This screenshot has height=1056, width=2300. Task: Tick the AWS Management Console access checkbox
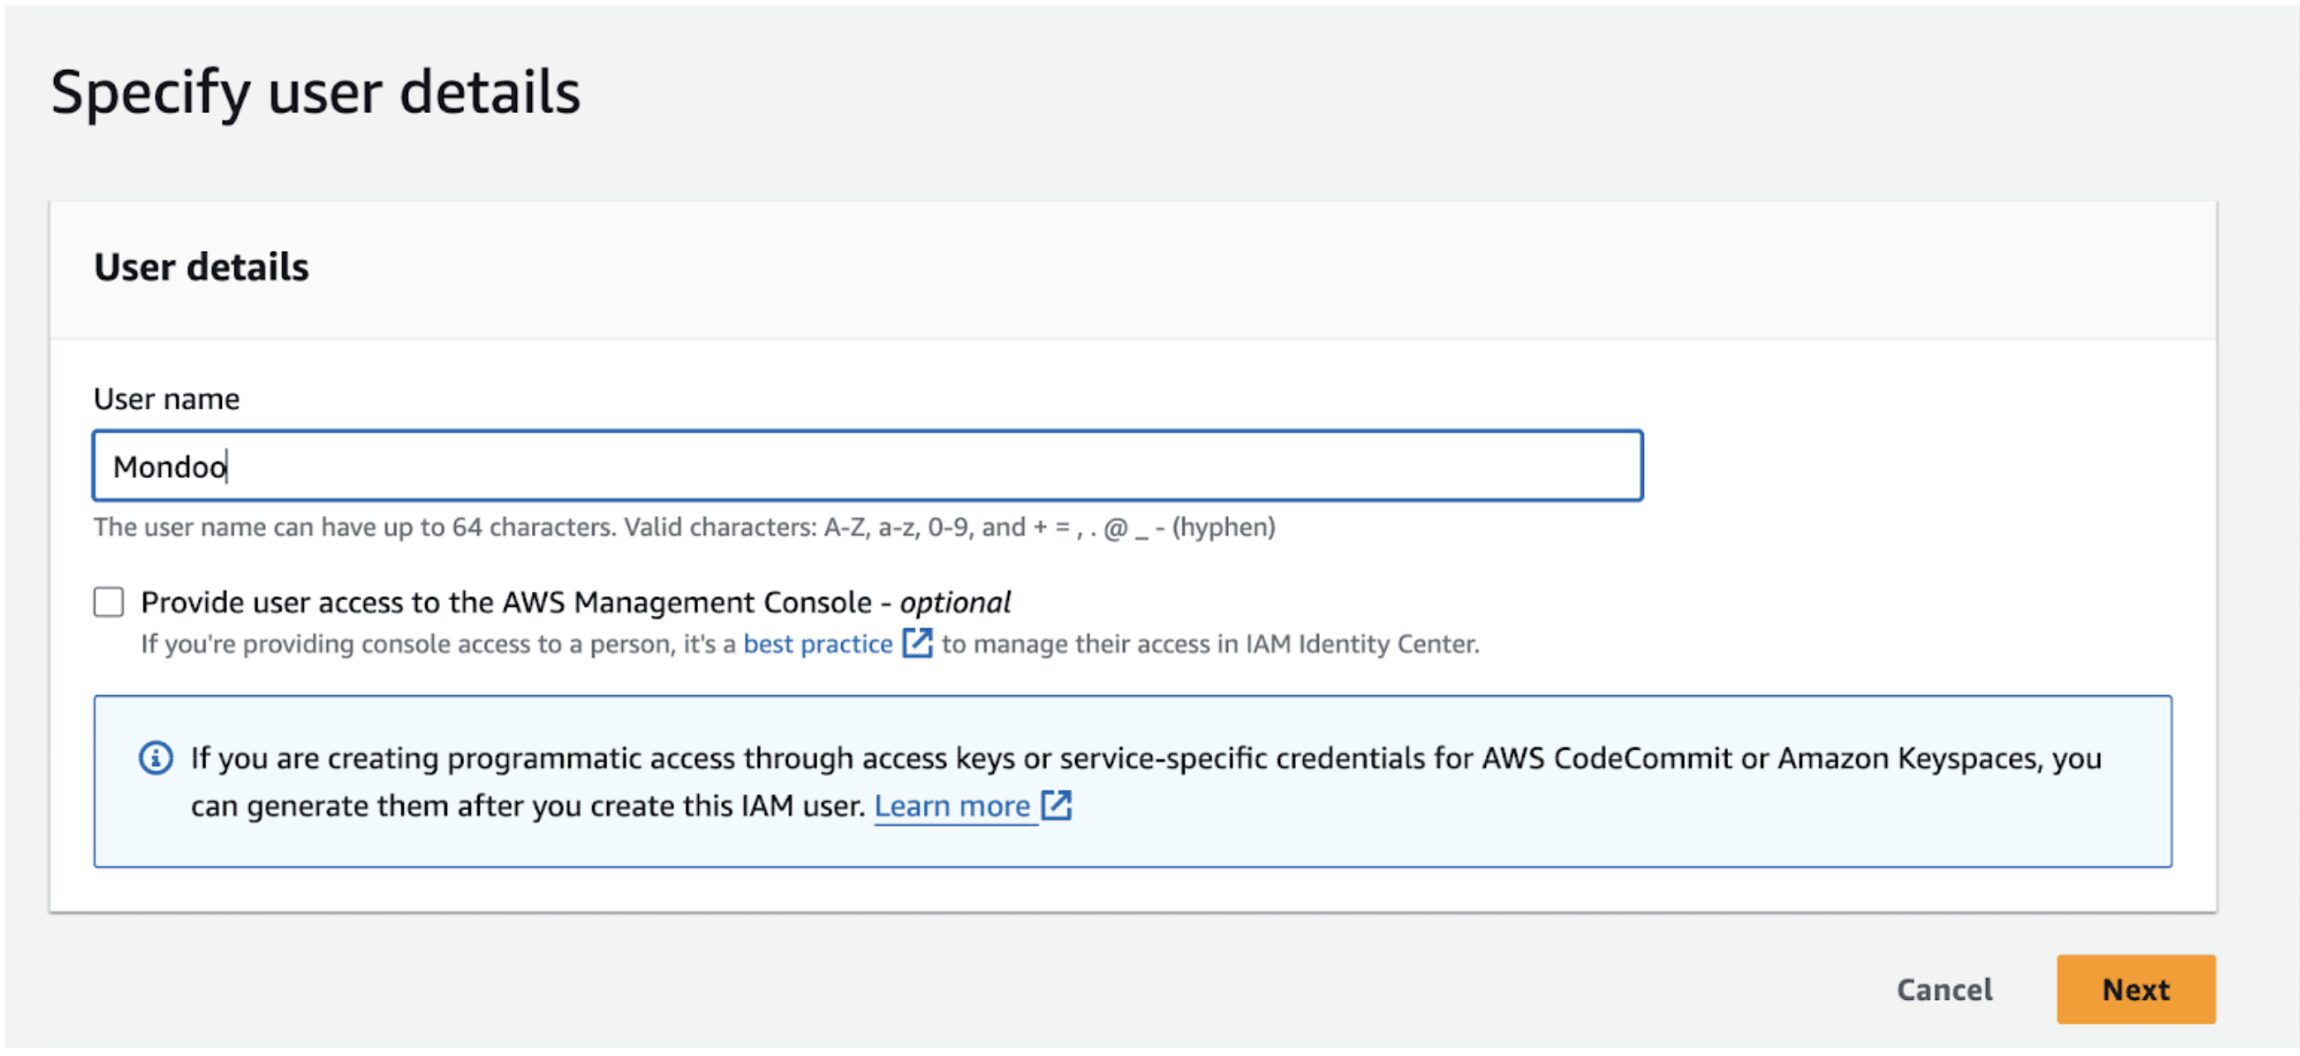pyautogui.click(x=109, y=602)
